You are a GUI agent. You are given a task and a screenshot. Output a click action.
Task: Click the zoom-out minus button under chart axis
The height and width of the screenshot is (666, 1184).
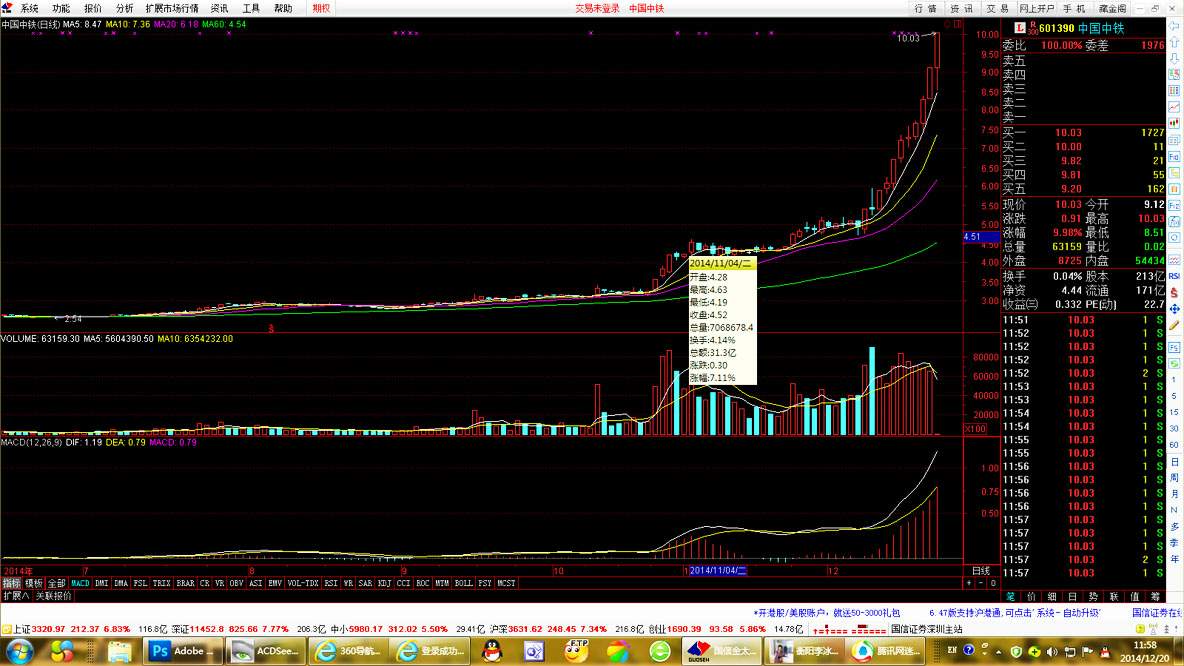pyautogui.click(x=981, y=583)
